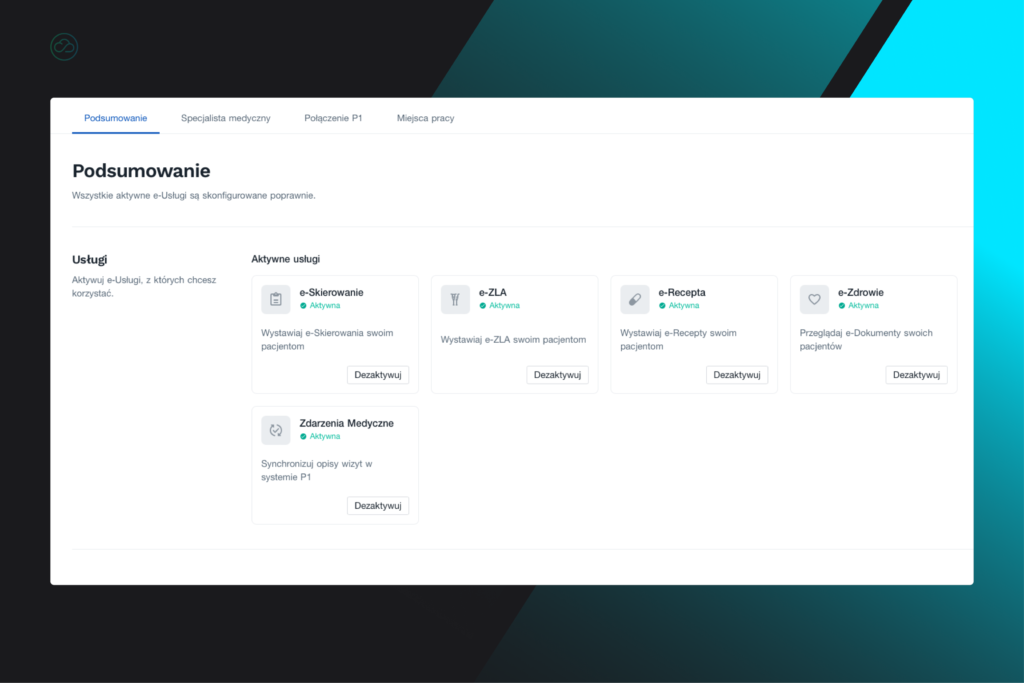The image size is (1024, 683).
Task: Click 'Wystawiaj e-Skierowania swoim pacjentom' description
Action: (x=327, y=340)
